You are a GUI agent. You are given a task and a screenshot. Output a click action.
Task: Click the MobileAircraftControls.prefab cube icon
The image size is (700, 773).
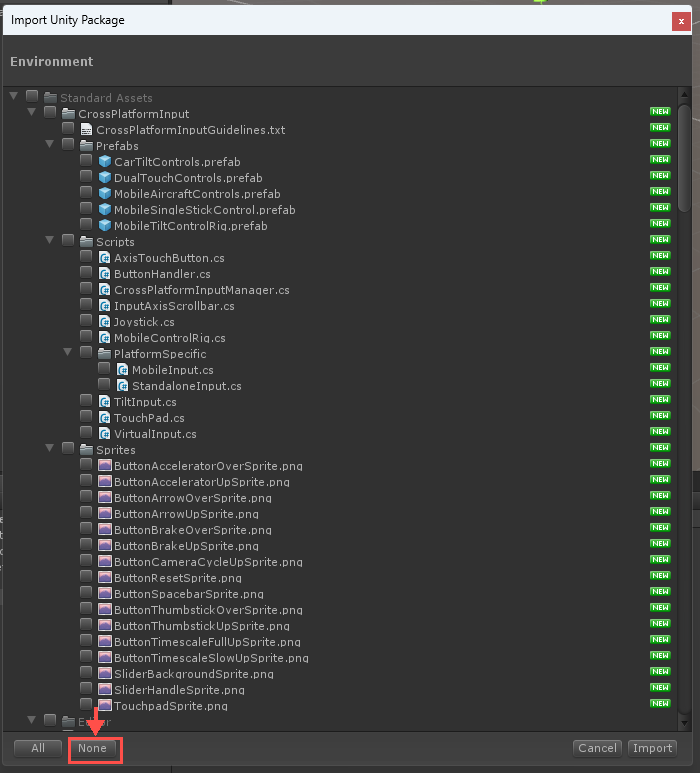click(105, 194)
